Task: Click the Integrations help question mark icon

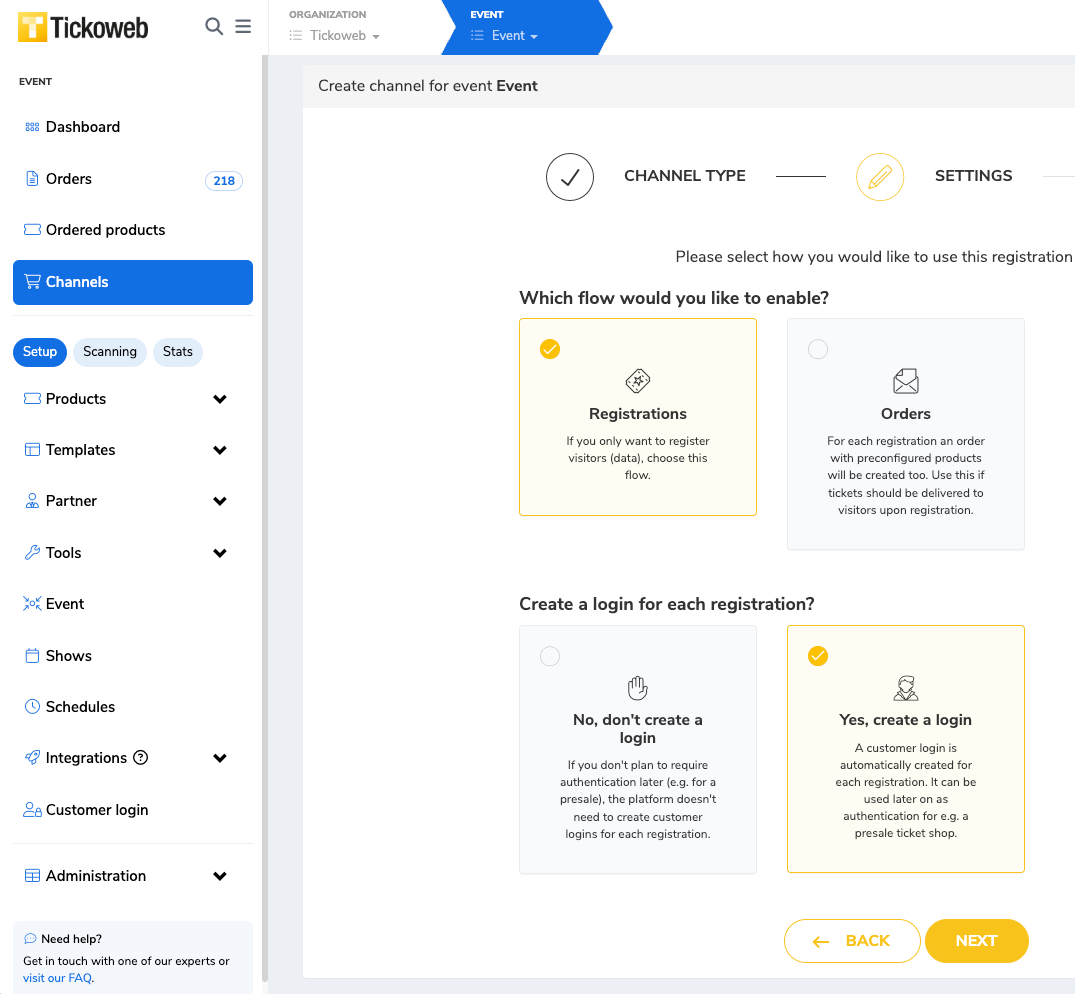Action: click(x=141, y=758)
